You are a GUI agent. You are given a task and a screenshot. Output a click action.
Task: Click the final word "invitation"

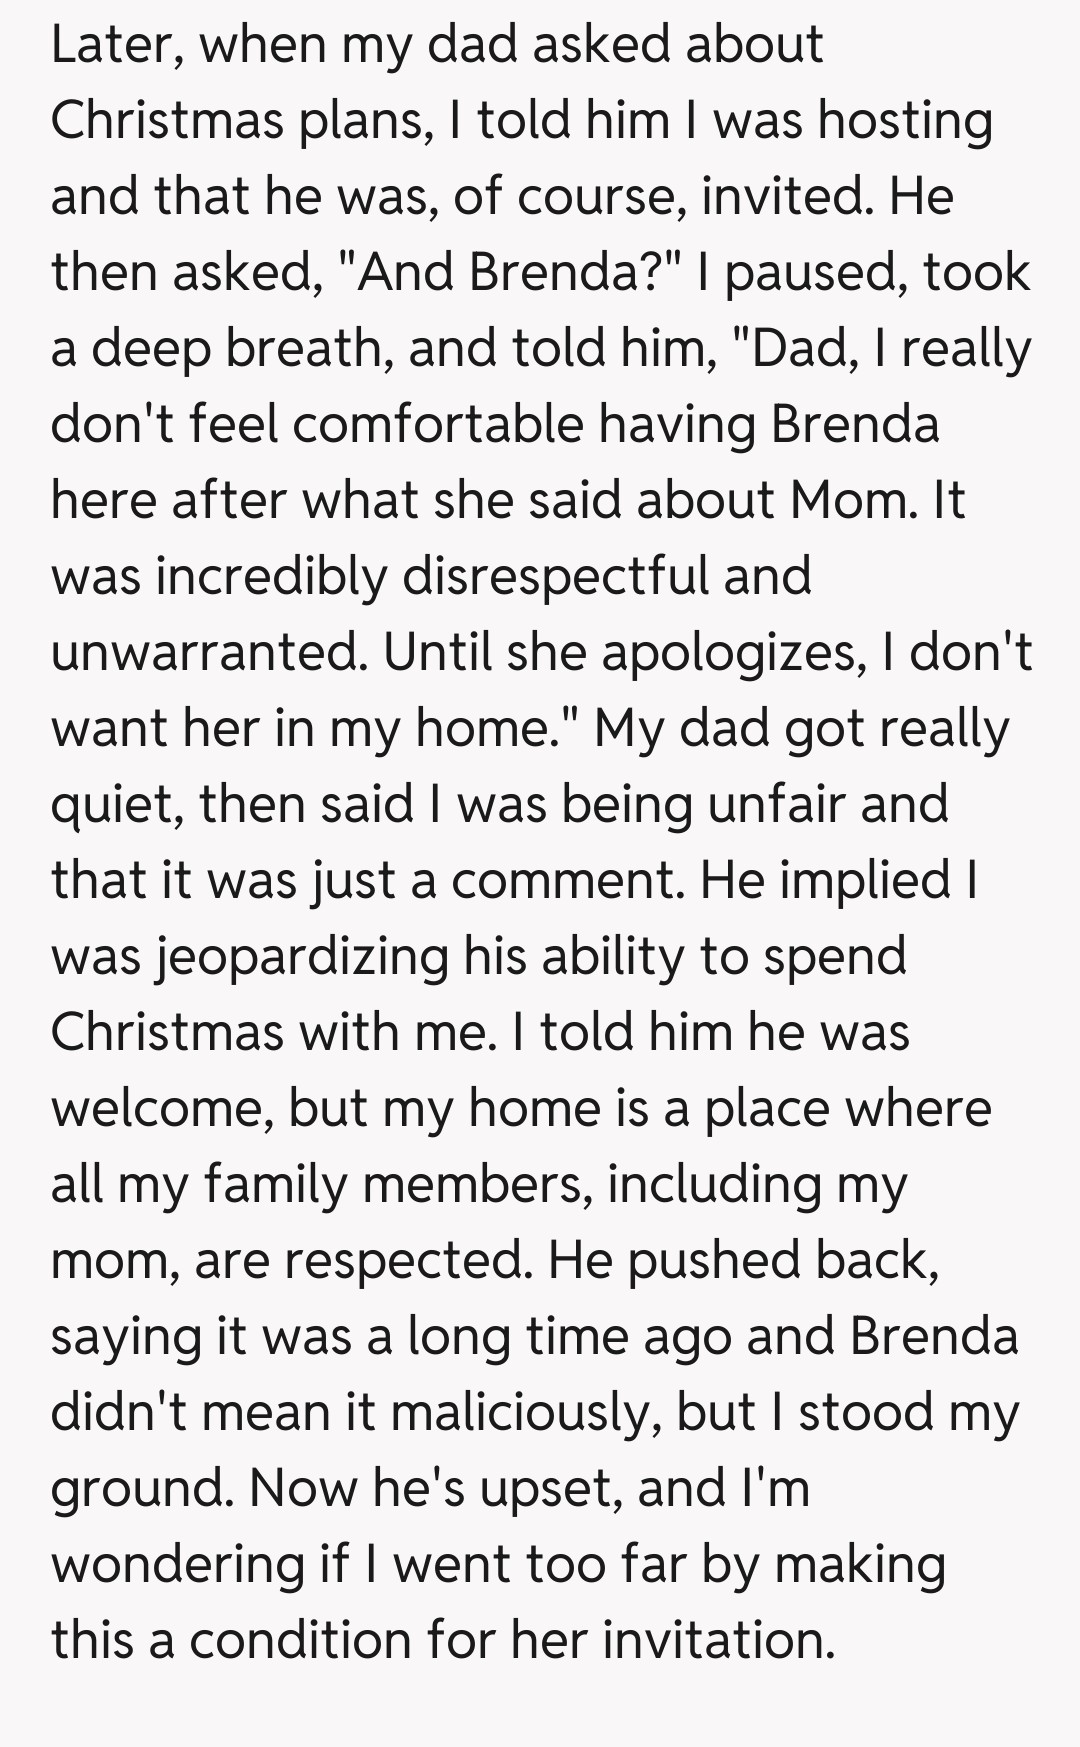click(x=717, y=1641)
